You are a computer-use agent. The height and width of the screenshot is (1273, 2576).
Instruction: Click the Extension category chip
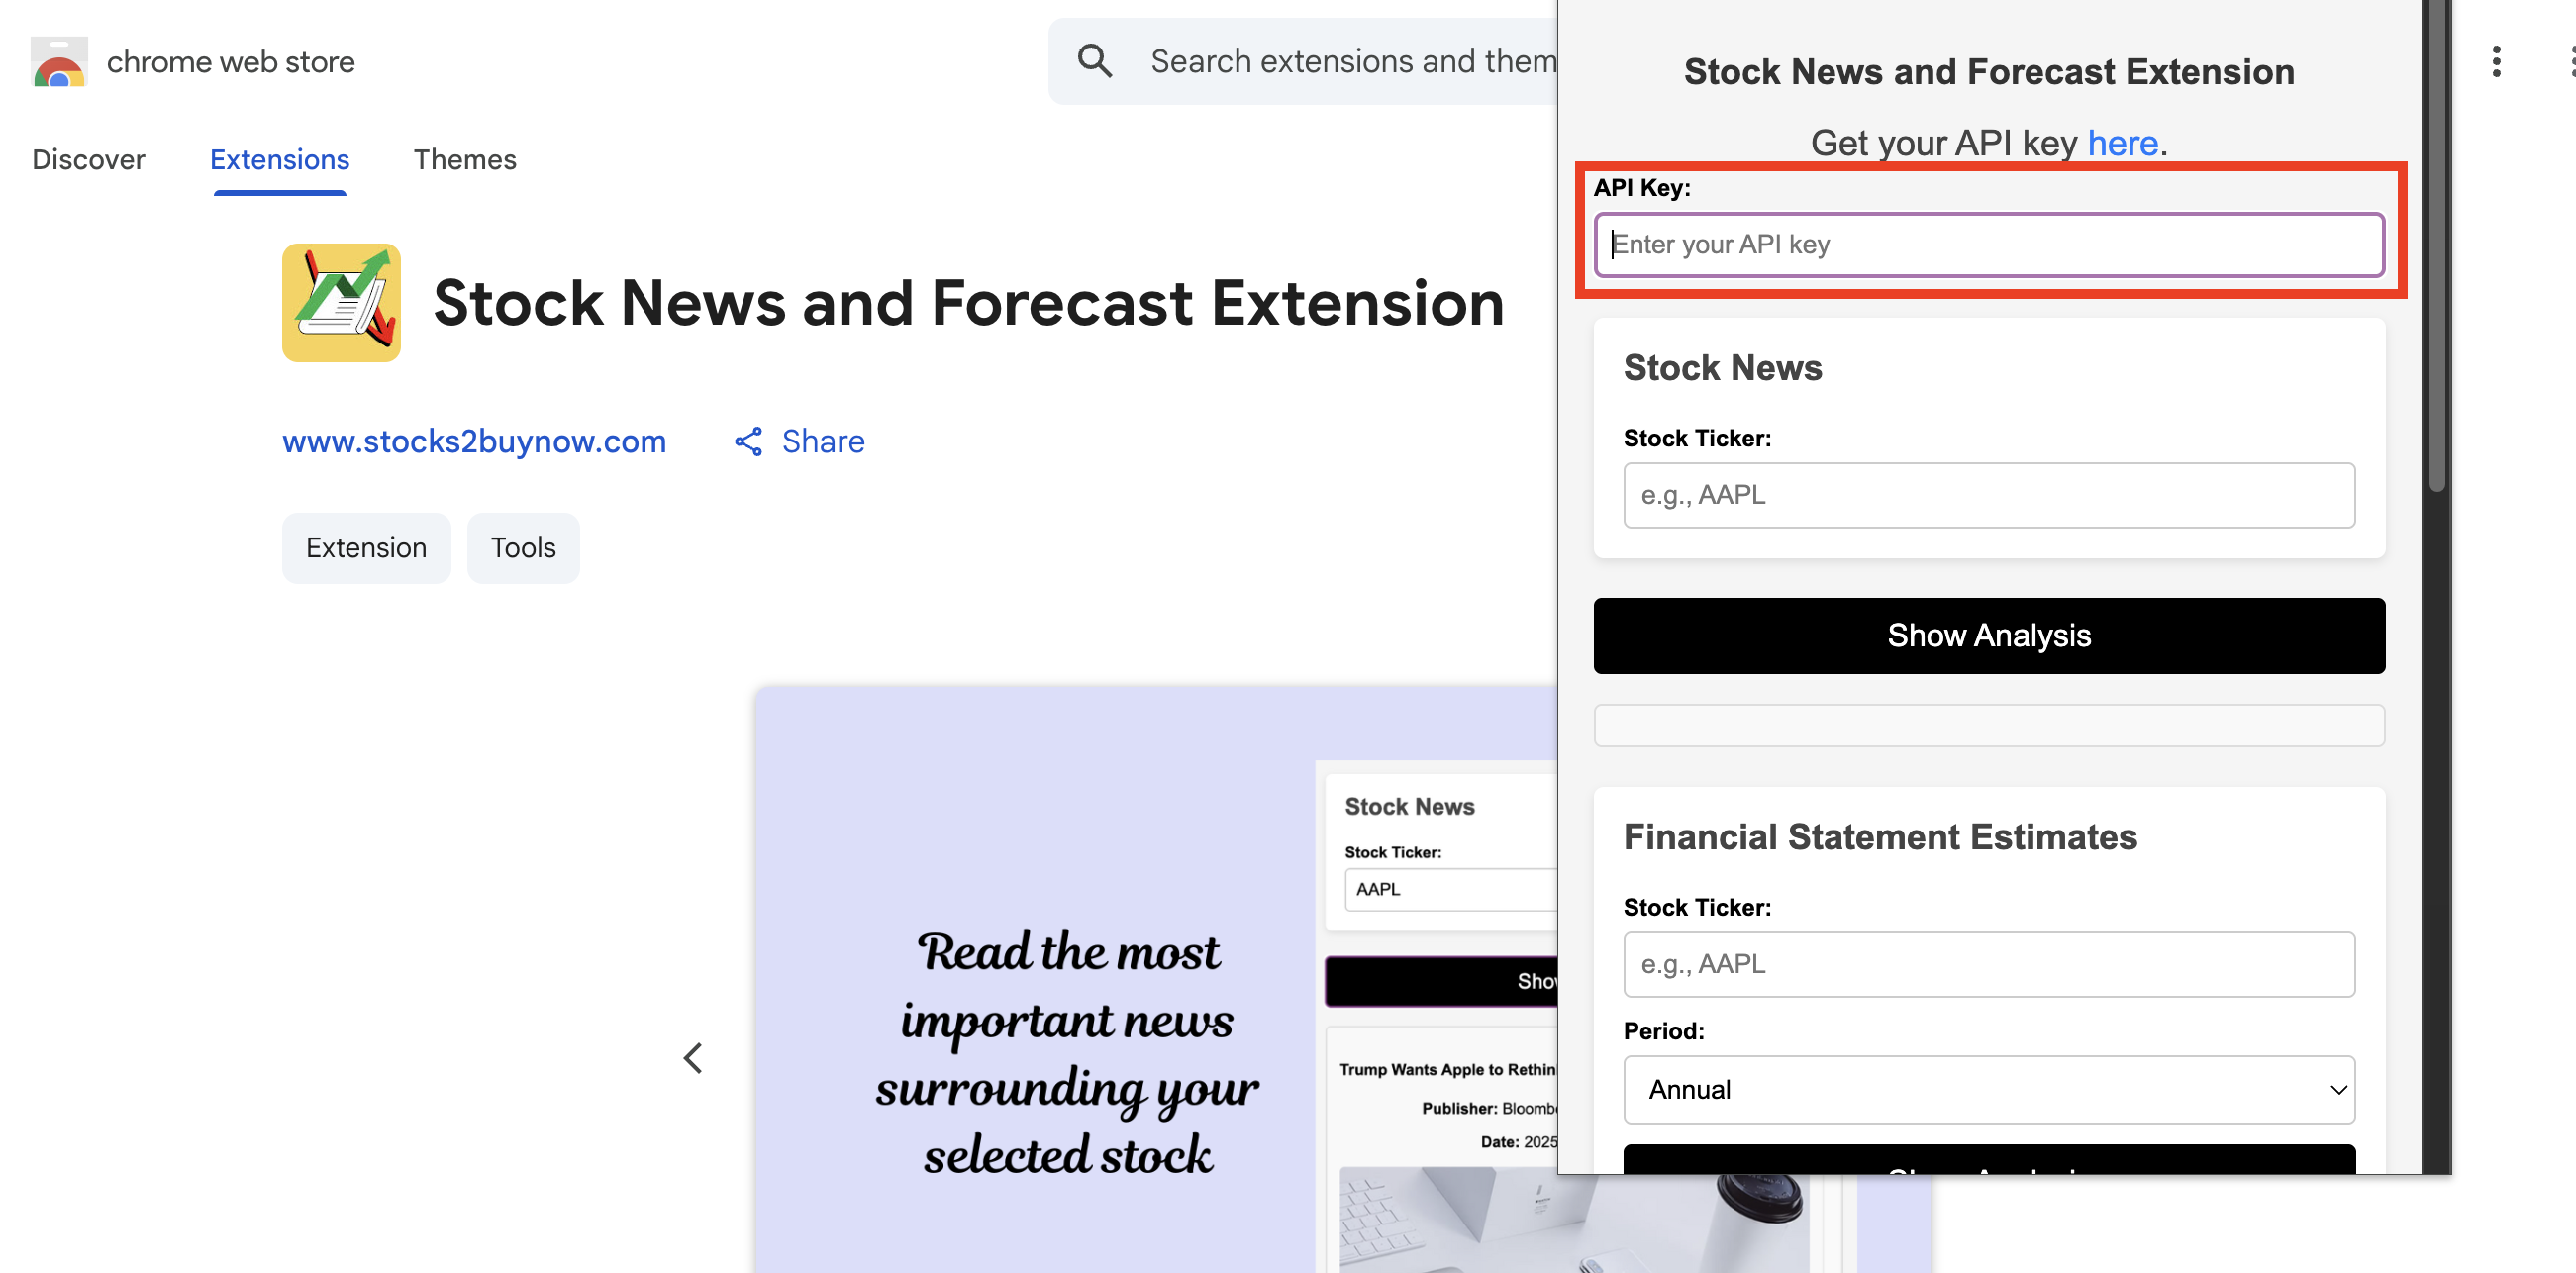(x=366, y=548)
